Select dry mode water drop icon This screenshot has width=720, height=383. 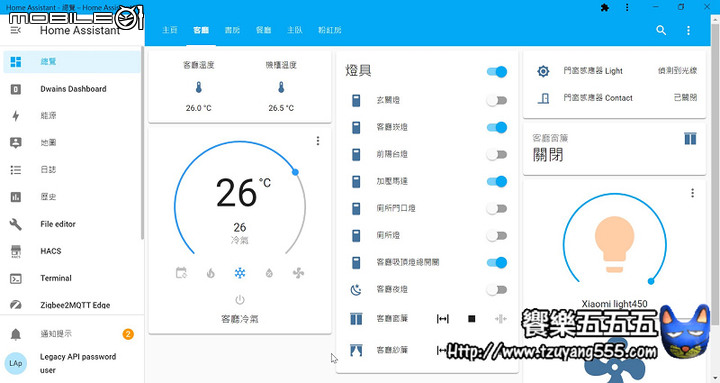[x=269, y=273]
